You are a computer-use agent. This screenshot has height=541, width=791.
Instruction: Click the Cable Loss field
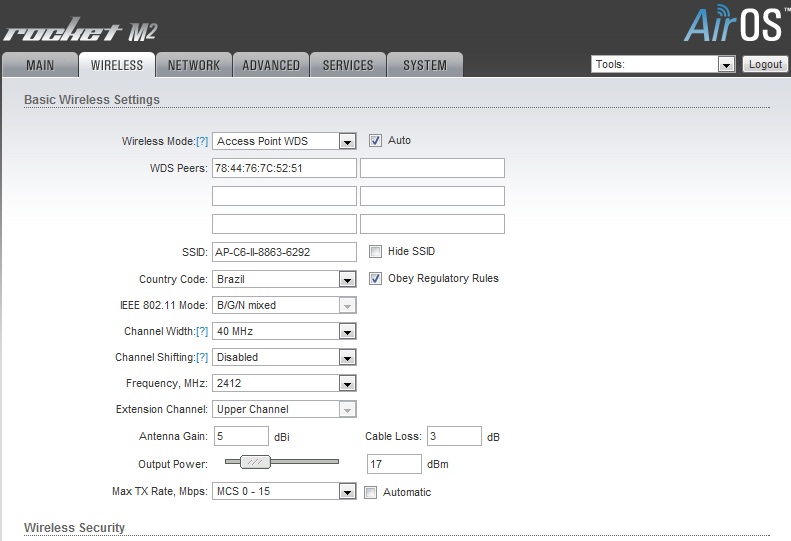coord(454,436)
